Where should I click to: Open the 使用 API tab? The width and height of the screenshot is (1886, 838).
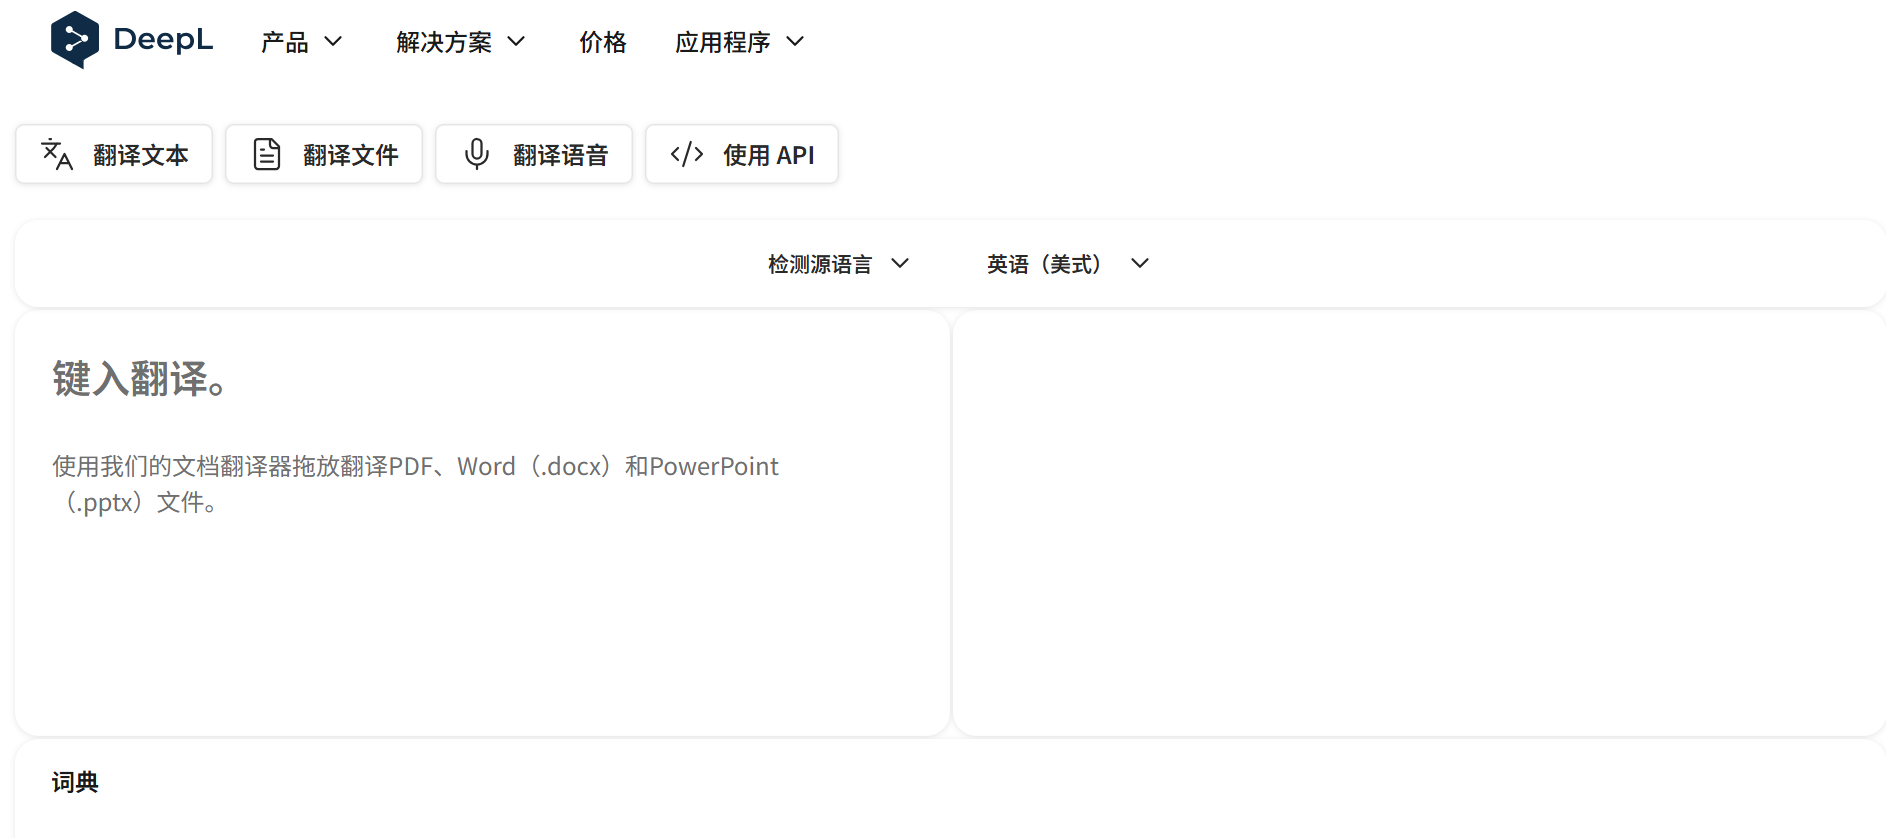pos(742,154)
